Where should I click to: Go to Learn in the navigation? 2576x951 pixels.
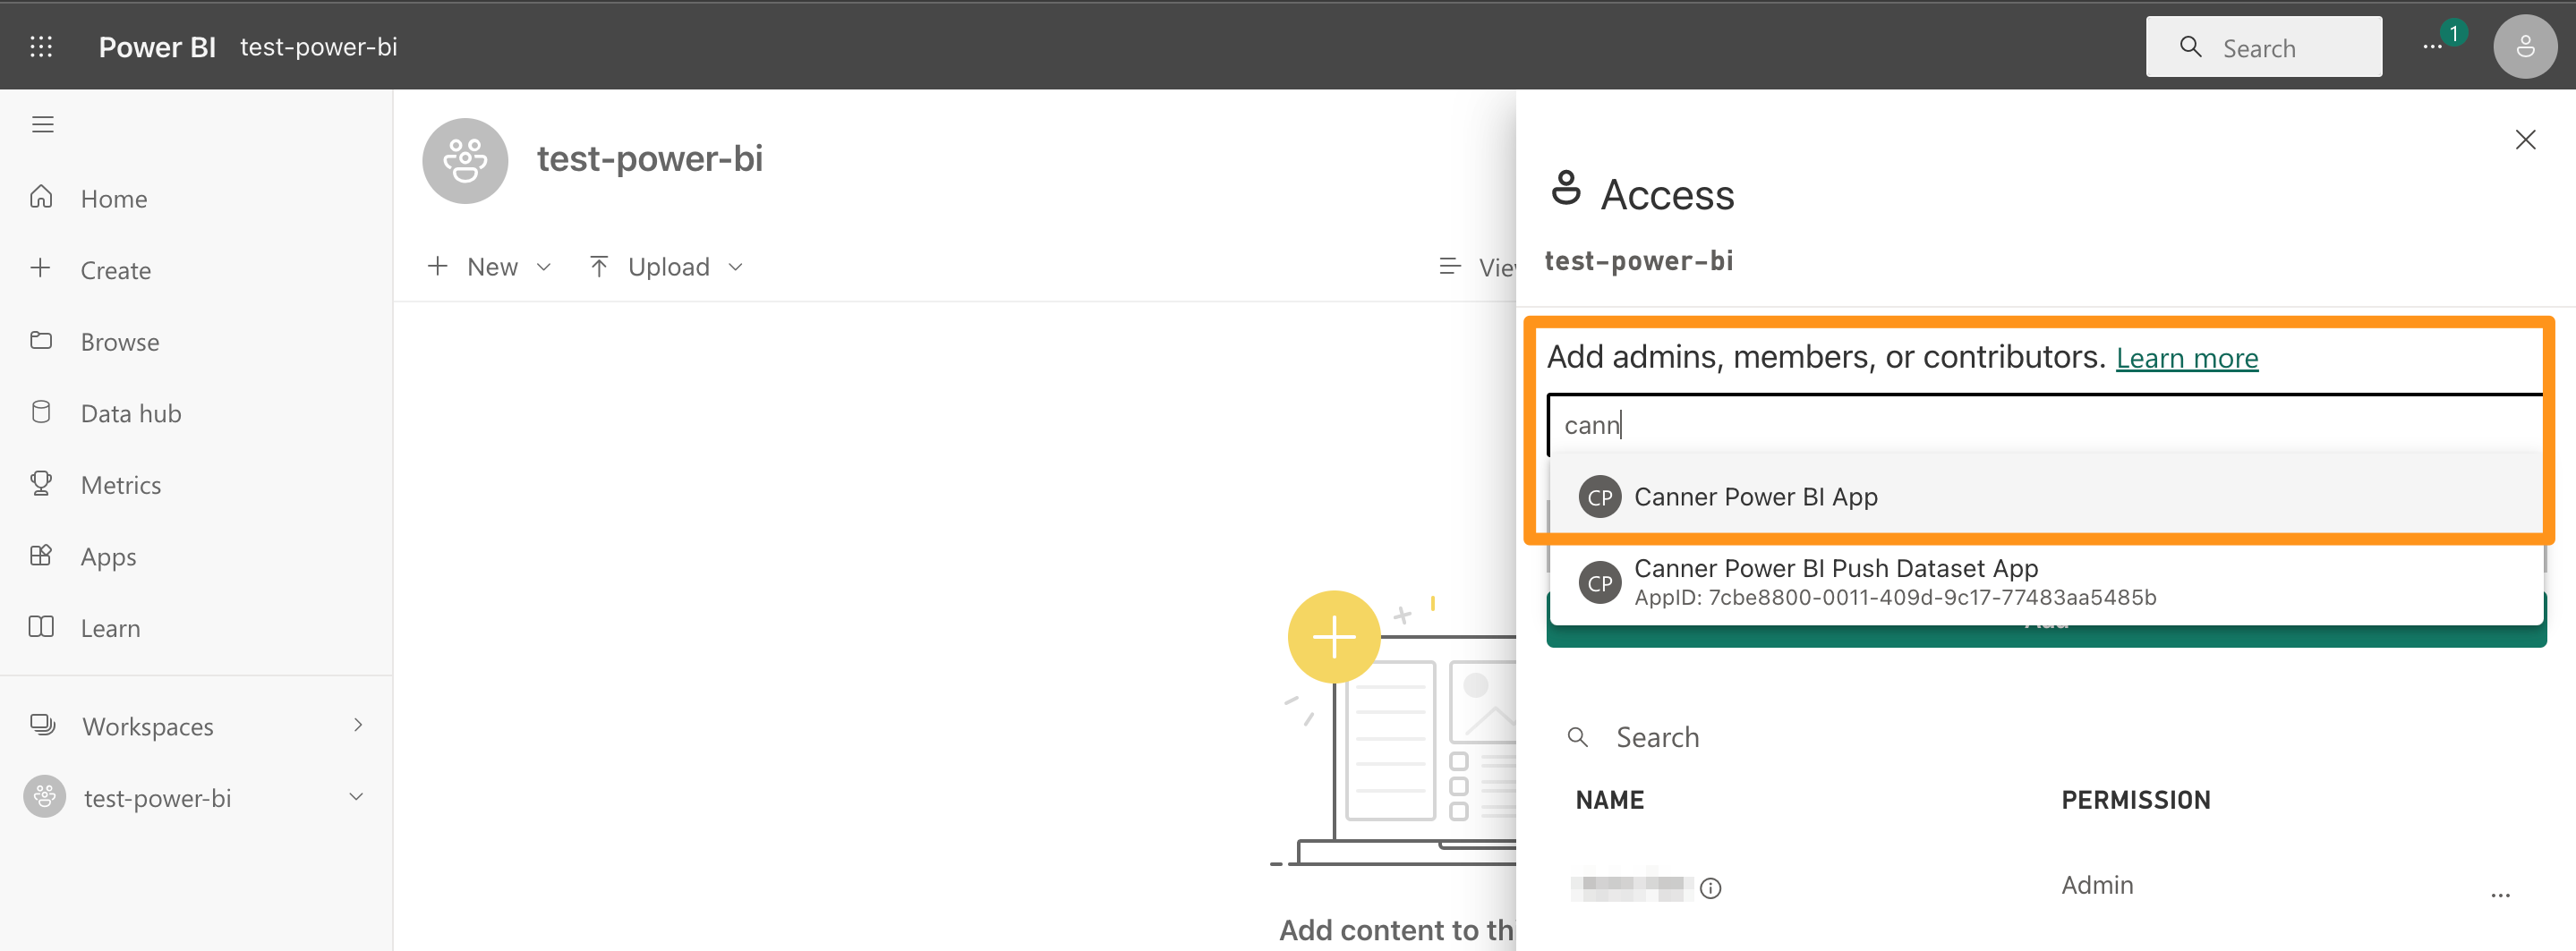coord(111,628)
